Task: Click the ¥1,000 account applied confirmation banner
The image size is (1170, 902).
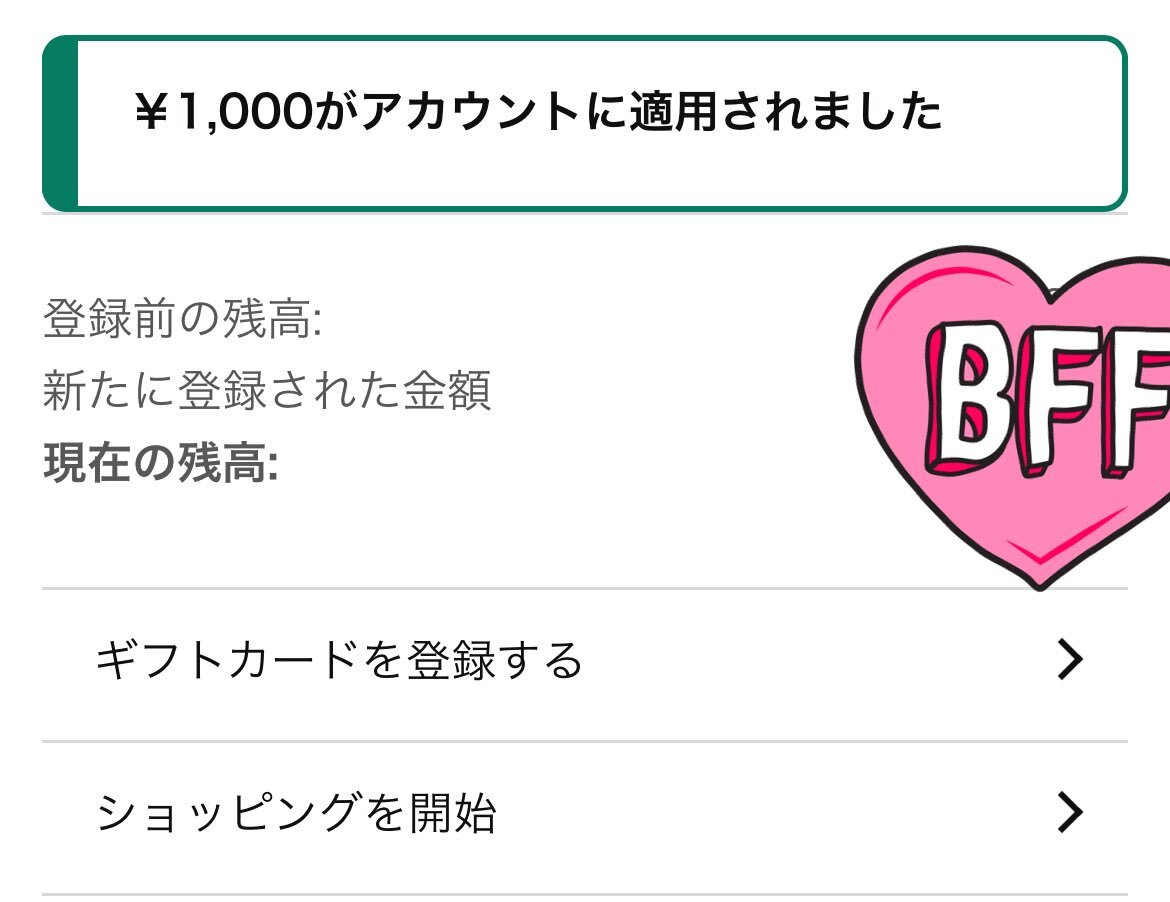Action: (584, 123)
